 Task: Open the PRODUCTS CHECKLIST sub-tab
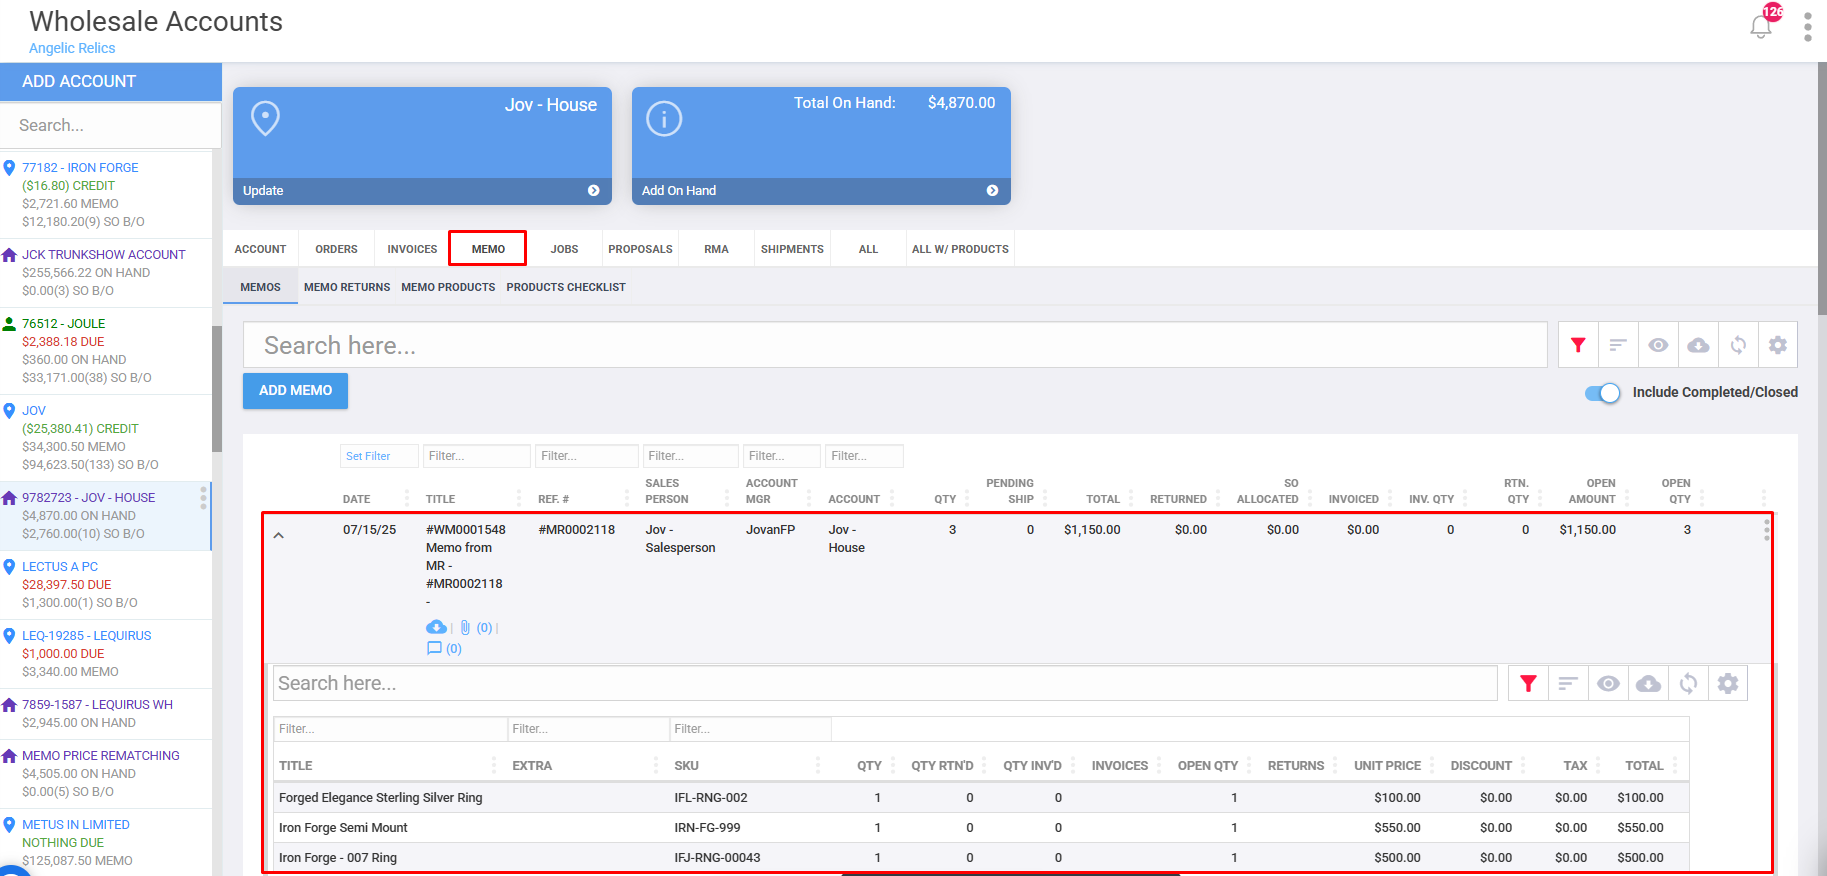[566, 287]
